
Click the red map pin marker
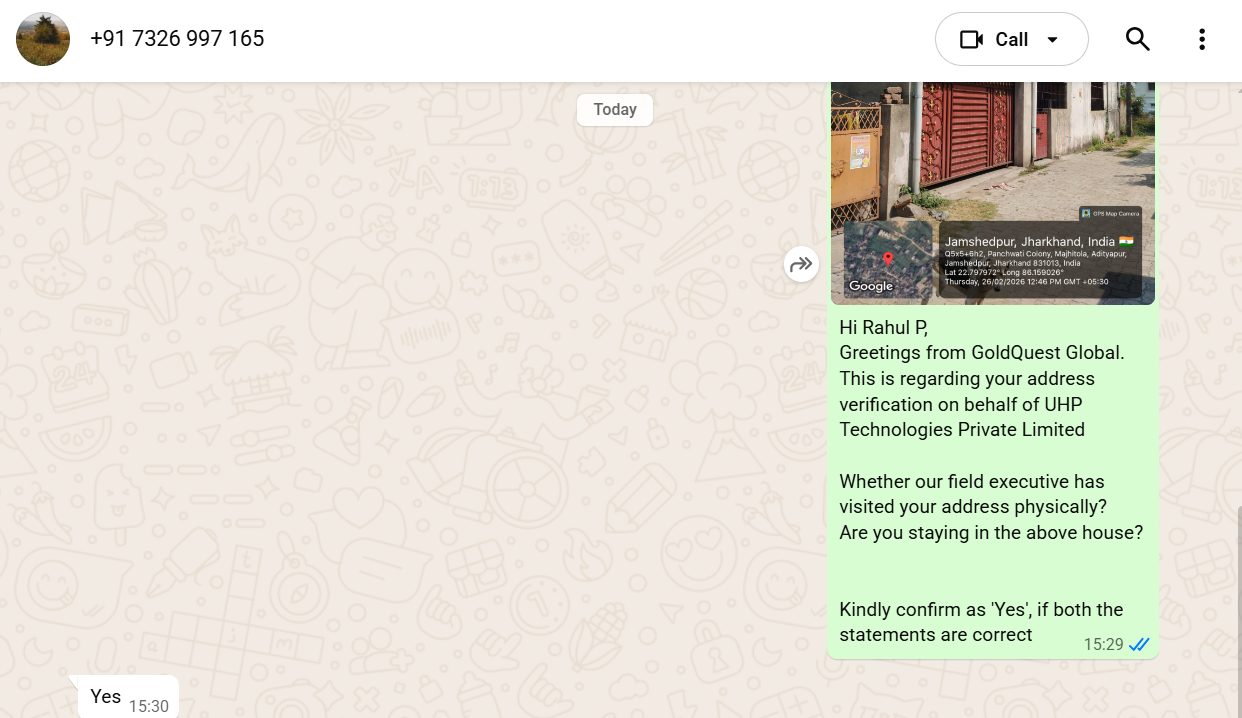888,261
